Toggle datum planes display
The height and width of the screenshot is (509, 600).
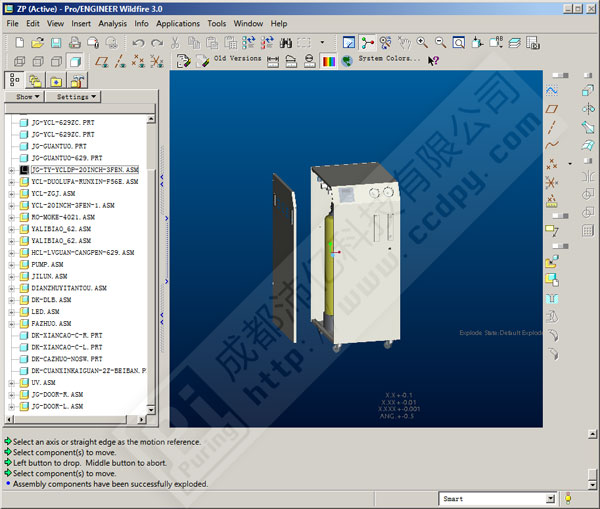click(x=102, y=61)
